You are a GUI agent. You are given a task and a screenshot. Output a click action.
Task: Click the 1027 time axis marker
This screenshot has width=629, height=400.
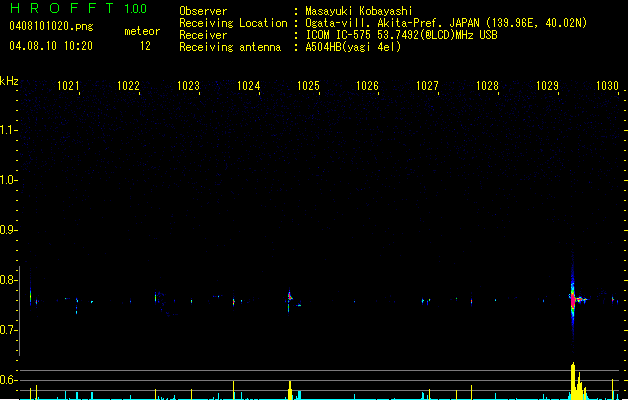point(427,86)
